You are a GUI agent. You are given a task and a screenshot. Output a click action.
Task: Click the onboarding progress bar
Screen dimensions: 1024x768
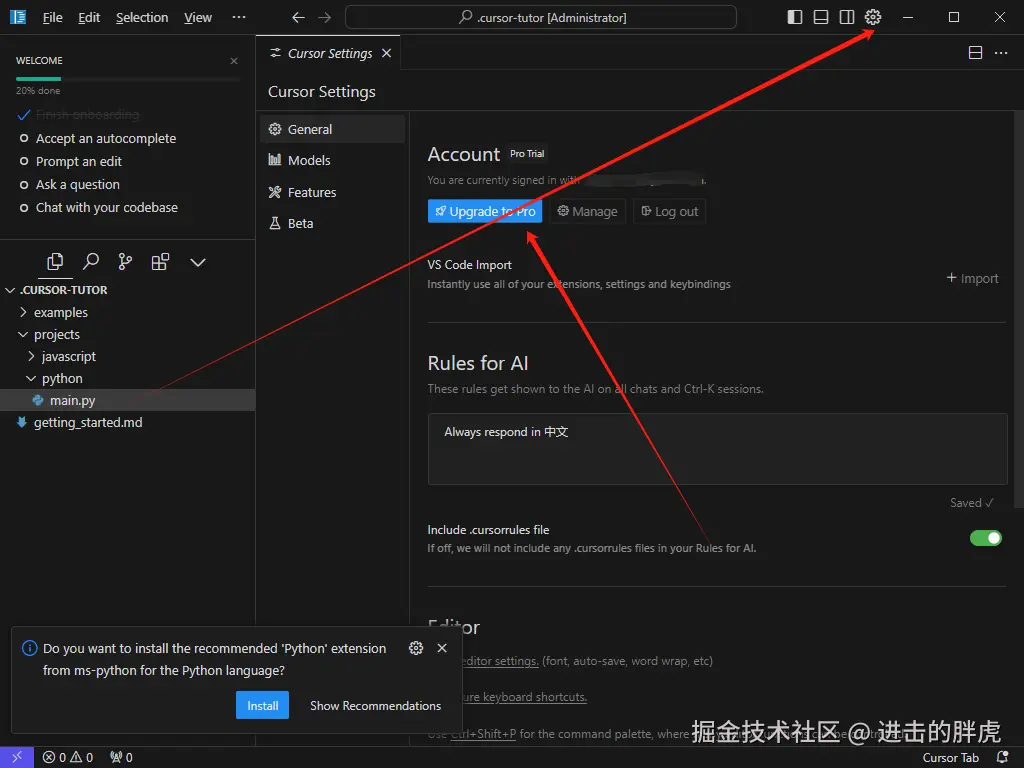coord(127,79)
